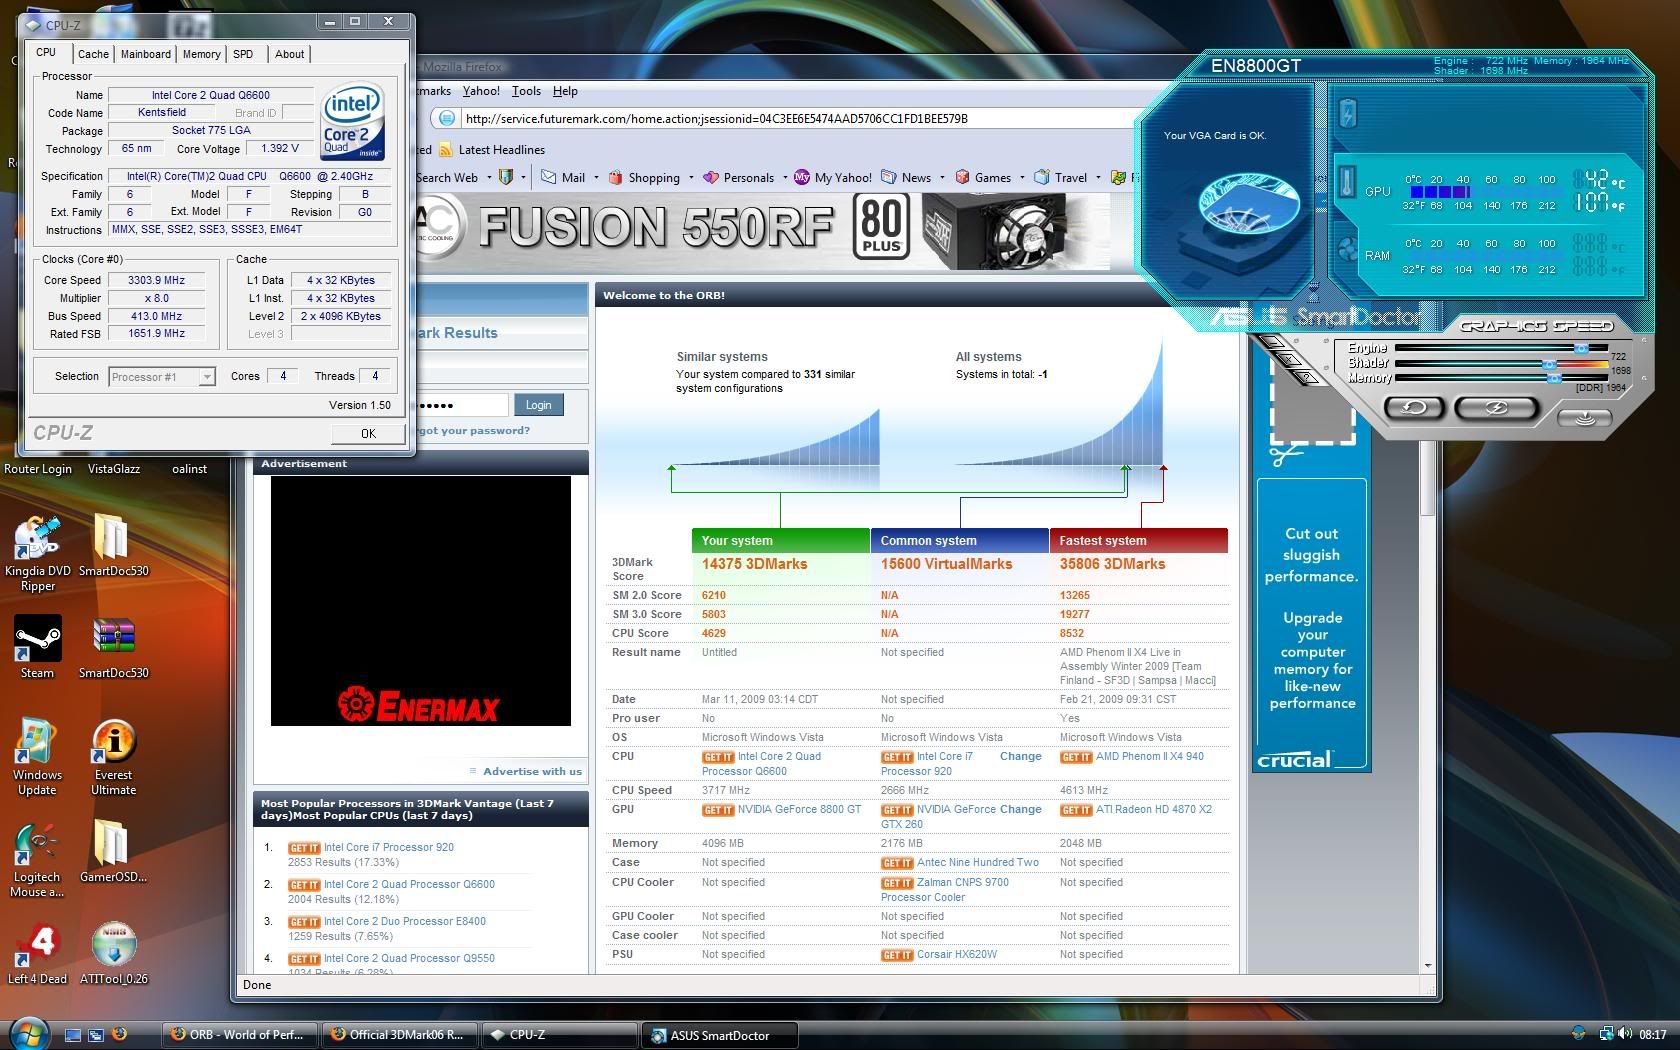The height and width of the screenshot is (1050, 1680).
Task: Expand the shield icon dropdown arrow
Action: (523, 178)
